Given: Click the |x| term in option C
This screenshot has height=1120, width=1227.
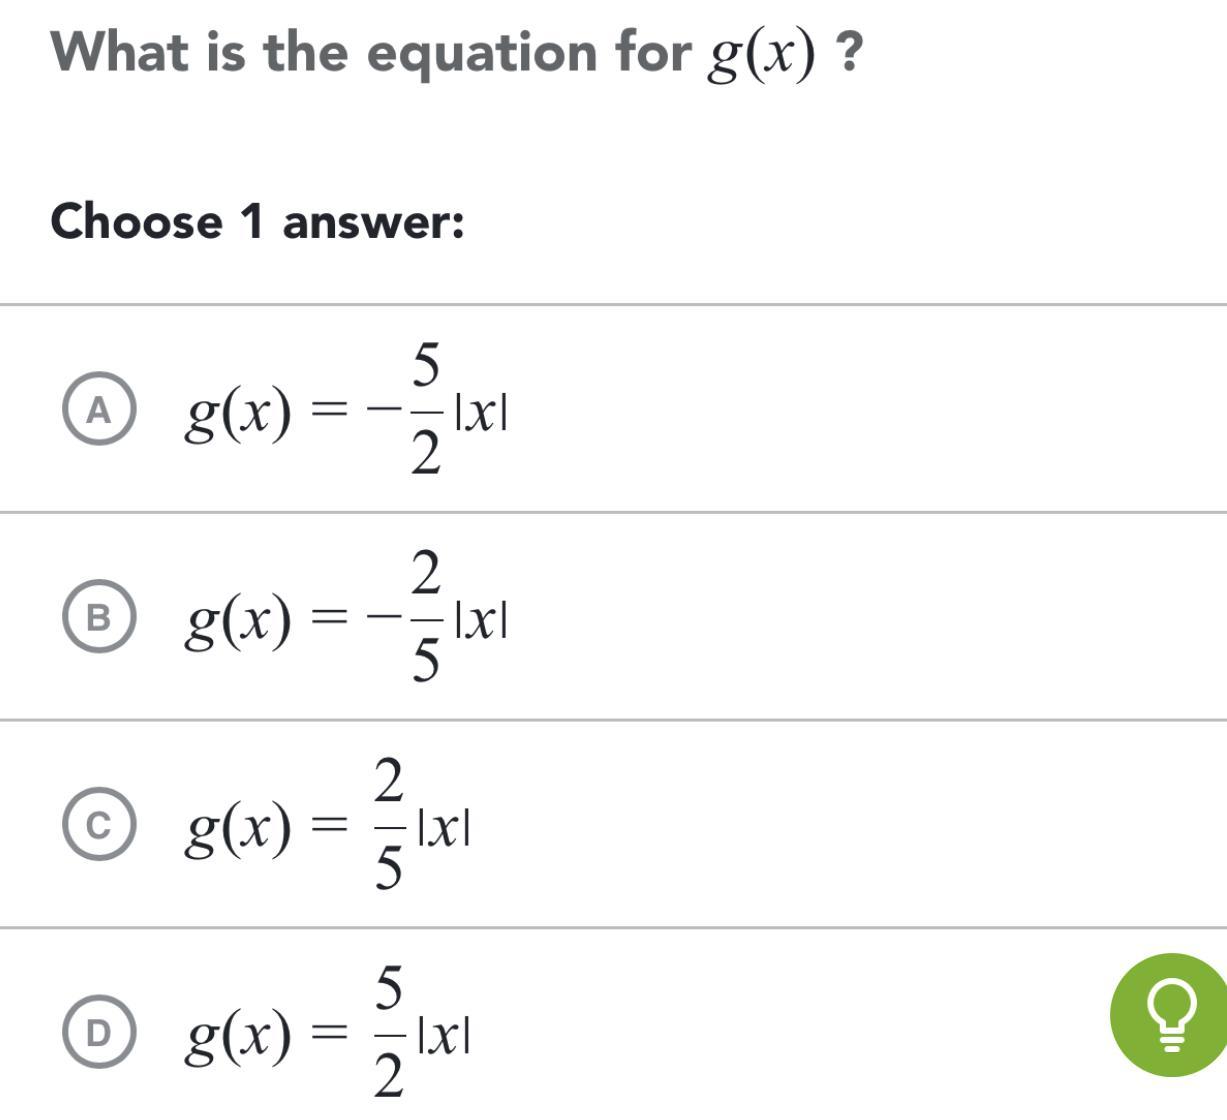Looking at the screenshot, I should [444, 827].
